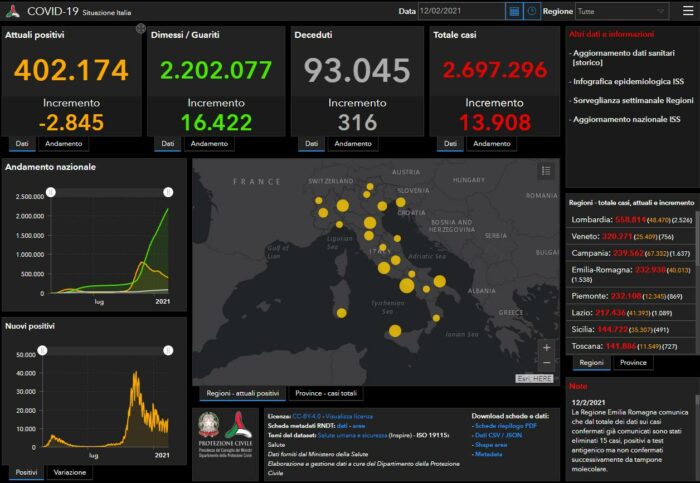Click the Friuli bubble near Slovenia label
Image resolution: width=700 pixels, height=483 pixels.
pos(400,202)
